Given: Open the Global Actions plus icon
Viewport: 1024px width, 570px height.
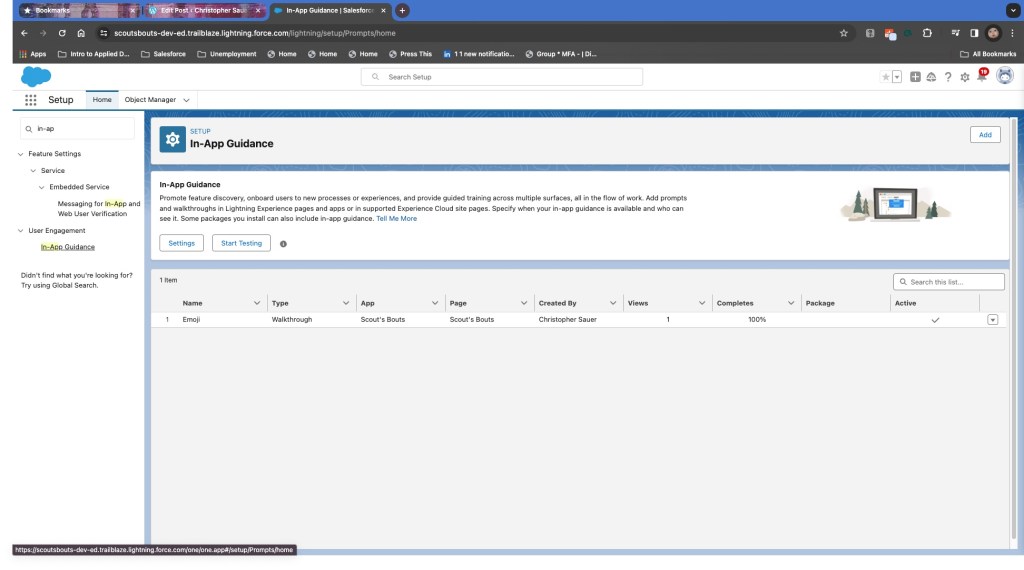Looking at the screenshot, I should 915,77.
